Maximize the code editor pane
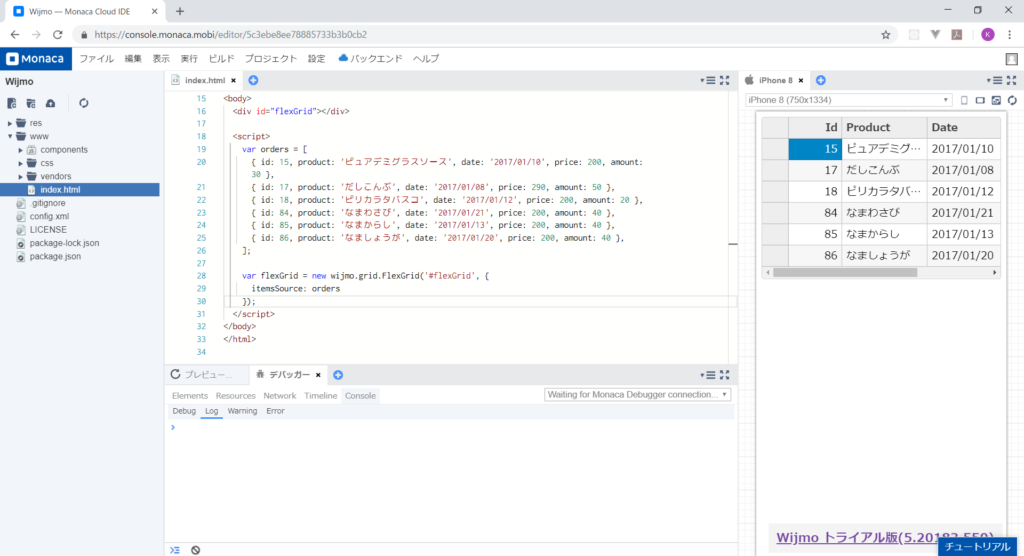Image resolution: width=1024 pixels, height=556 pixels. coord(725,80)
